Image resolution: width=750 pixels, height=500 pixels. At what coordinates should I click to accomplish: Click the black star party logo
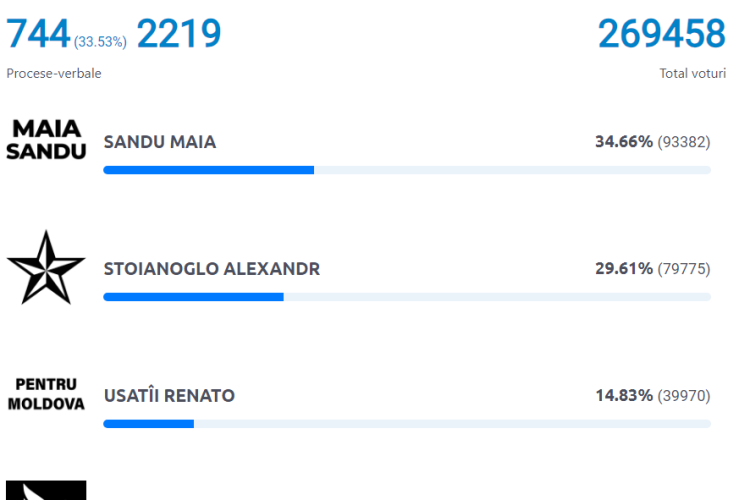coord(46,268)
